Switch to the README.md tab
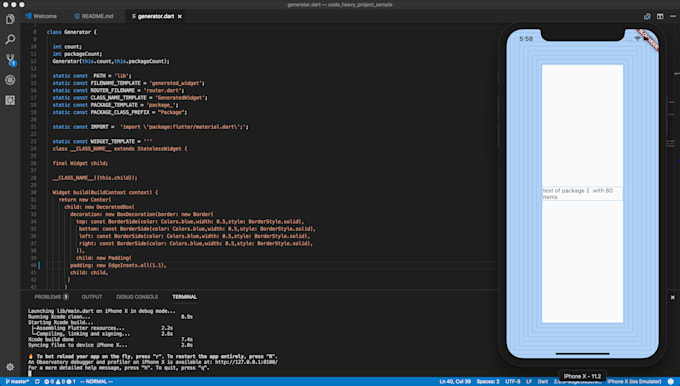 pos(93,16)
